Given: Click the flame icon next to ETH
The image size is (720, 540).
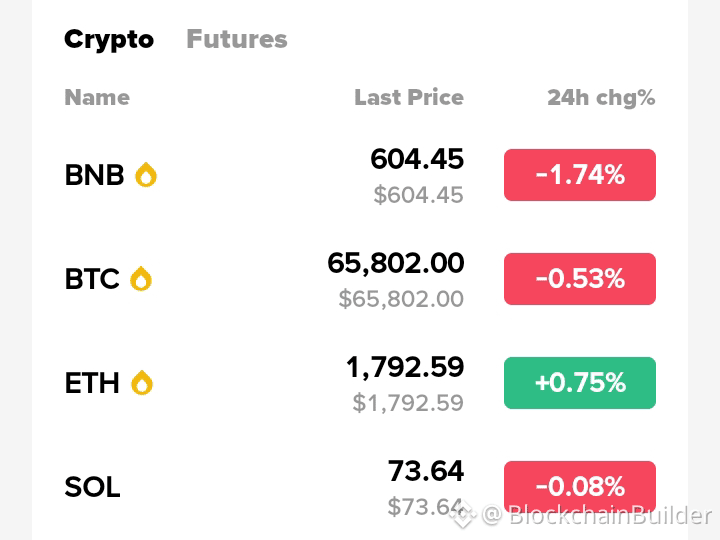Looking at the screenshot, I should coord(142,382).
